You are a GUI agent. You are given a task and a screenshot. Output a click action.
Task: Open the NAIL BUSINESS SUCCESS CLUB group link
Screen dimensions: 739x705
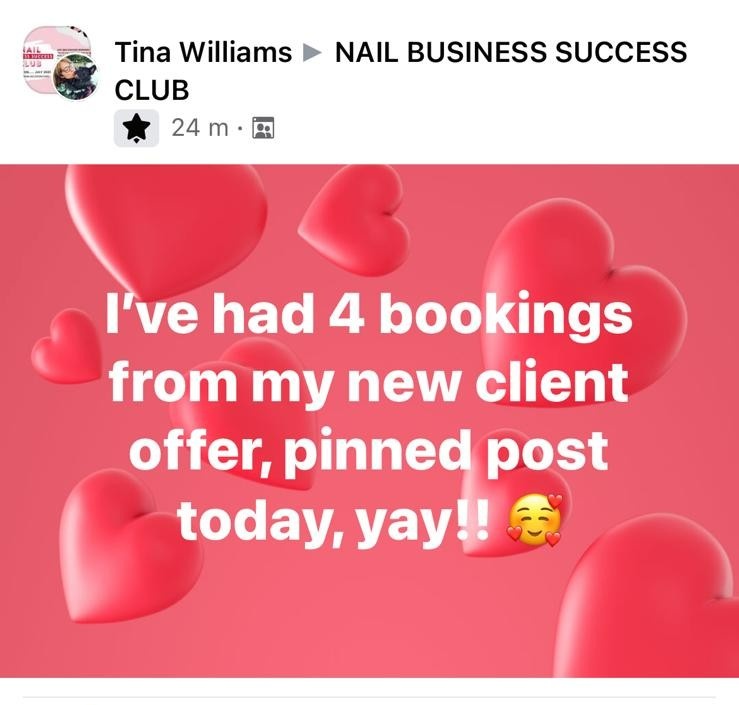click(x=401, y=71)
